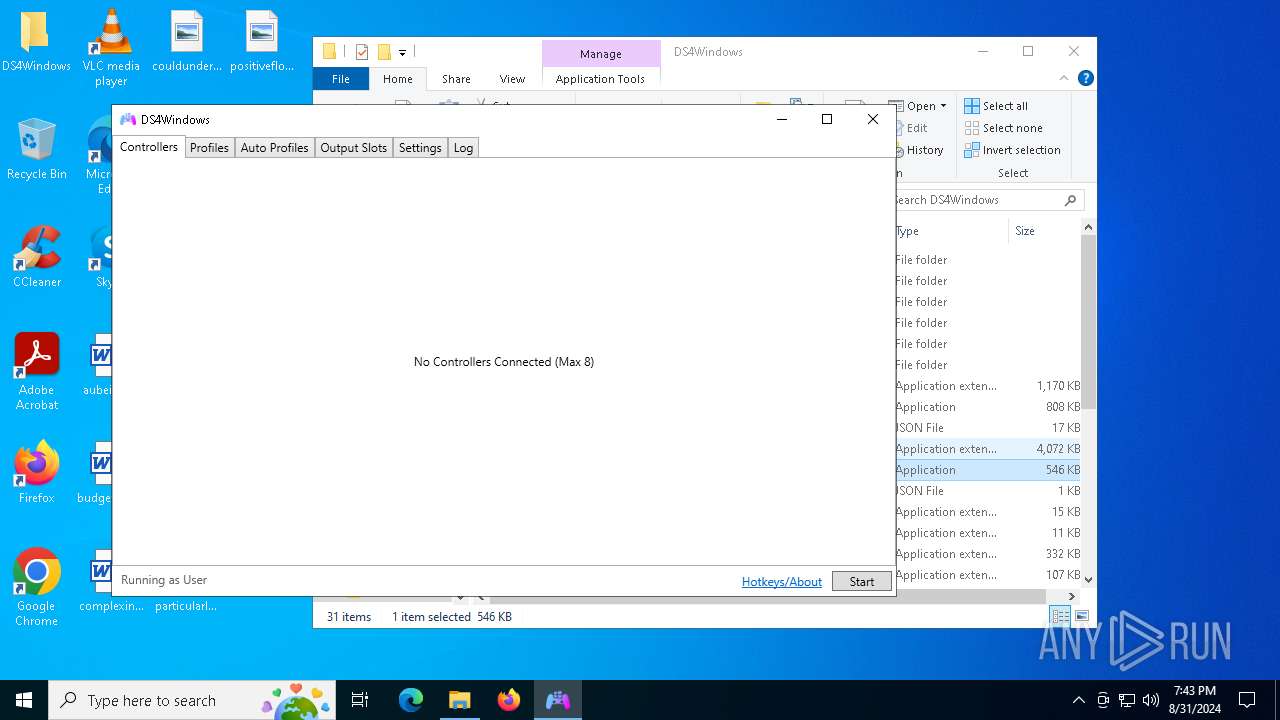1280x720 pixels.
Task: Open Task View on taskbar
Action: pyautogui.click(x=360, y=700)
